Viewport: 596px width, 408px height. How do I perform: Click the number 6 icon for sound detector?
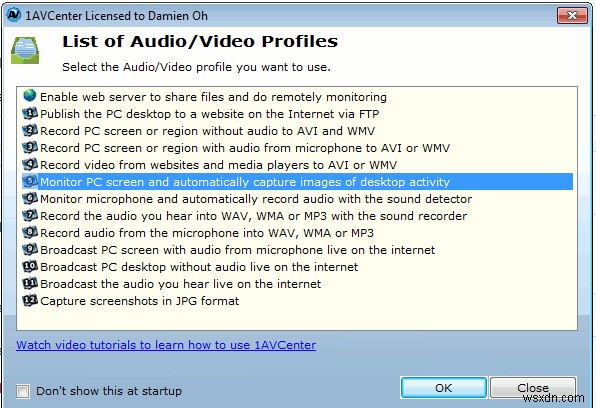tap(30, 198)
